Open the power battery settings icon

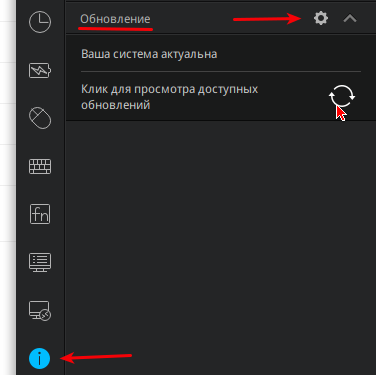pos(40,70)
